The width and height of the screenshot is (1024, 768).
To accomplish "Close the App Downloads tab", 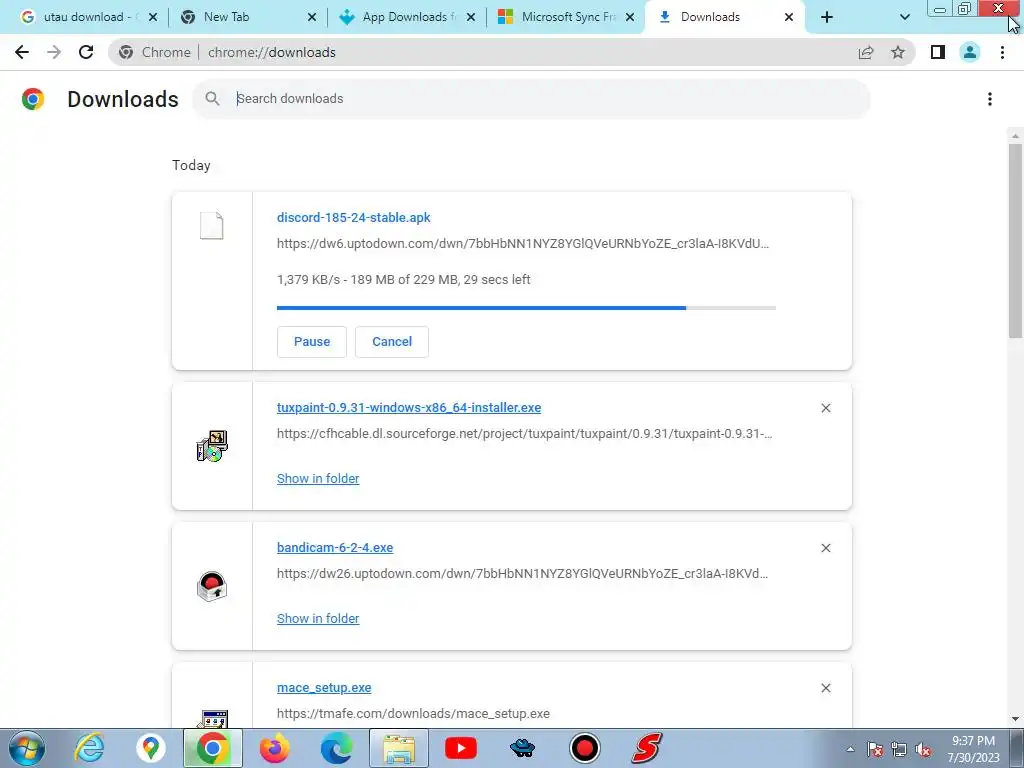I will point(471,17).
